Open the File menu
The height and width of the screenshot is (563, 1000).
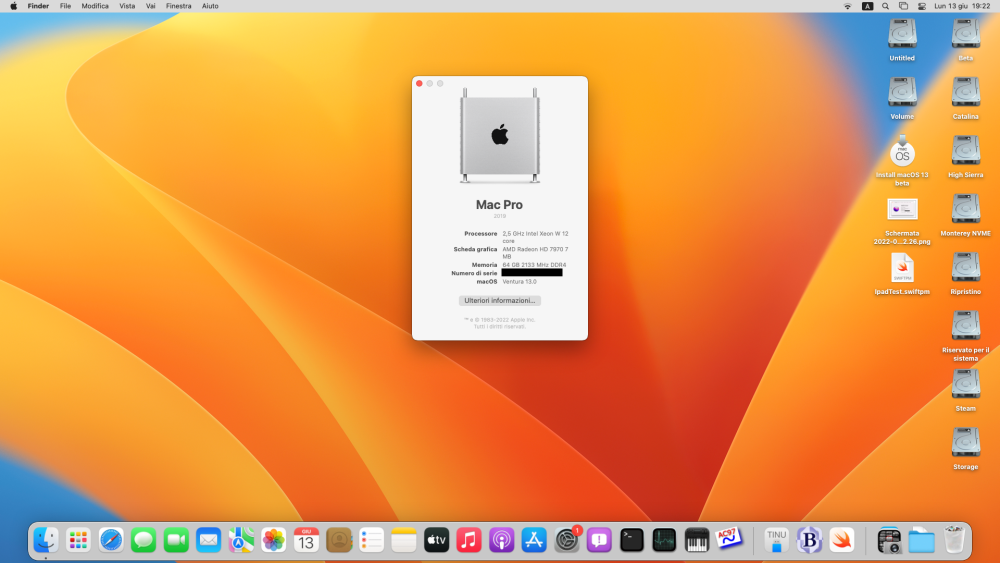(65, 6)
